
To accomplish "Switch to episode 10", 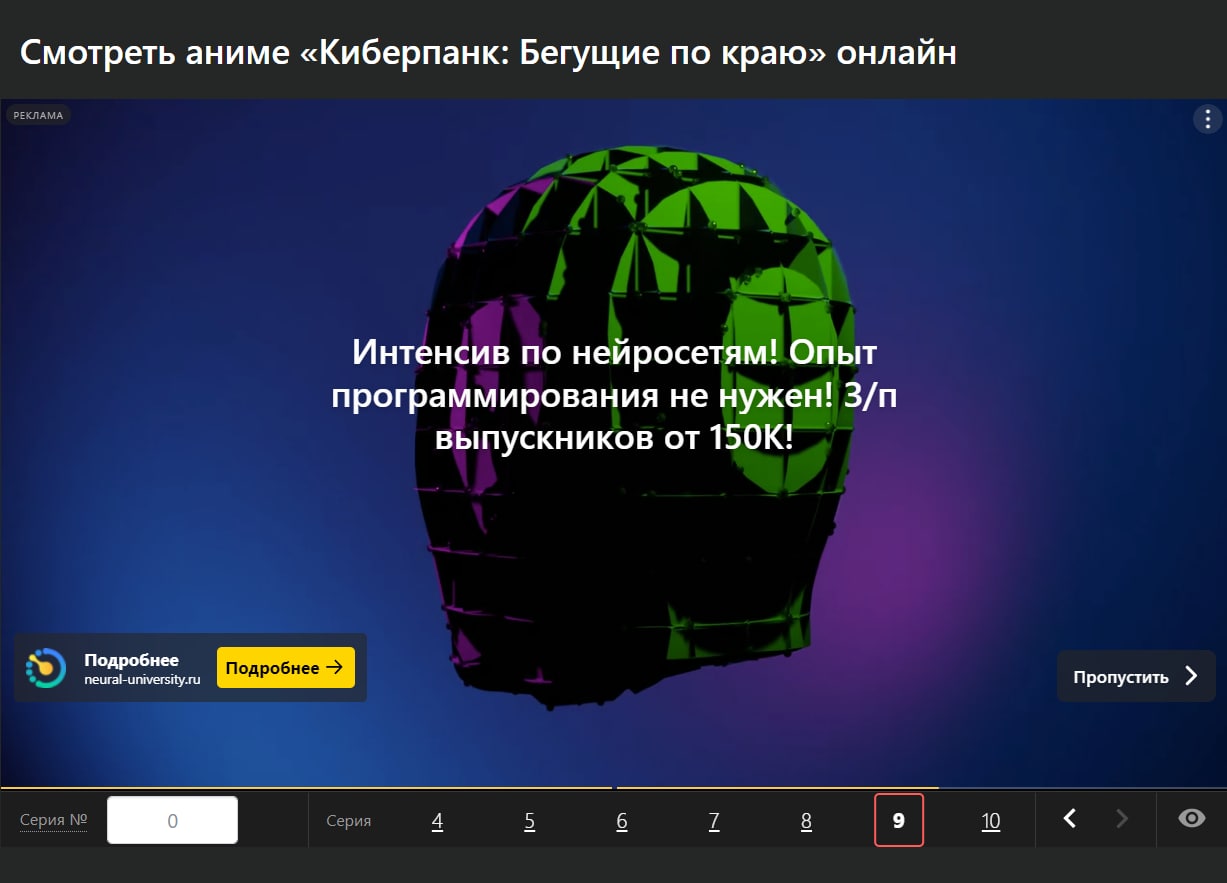I will [990, 820].
